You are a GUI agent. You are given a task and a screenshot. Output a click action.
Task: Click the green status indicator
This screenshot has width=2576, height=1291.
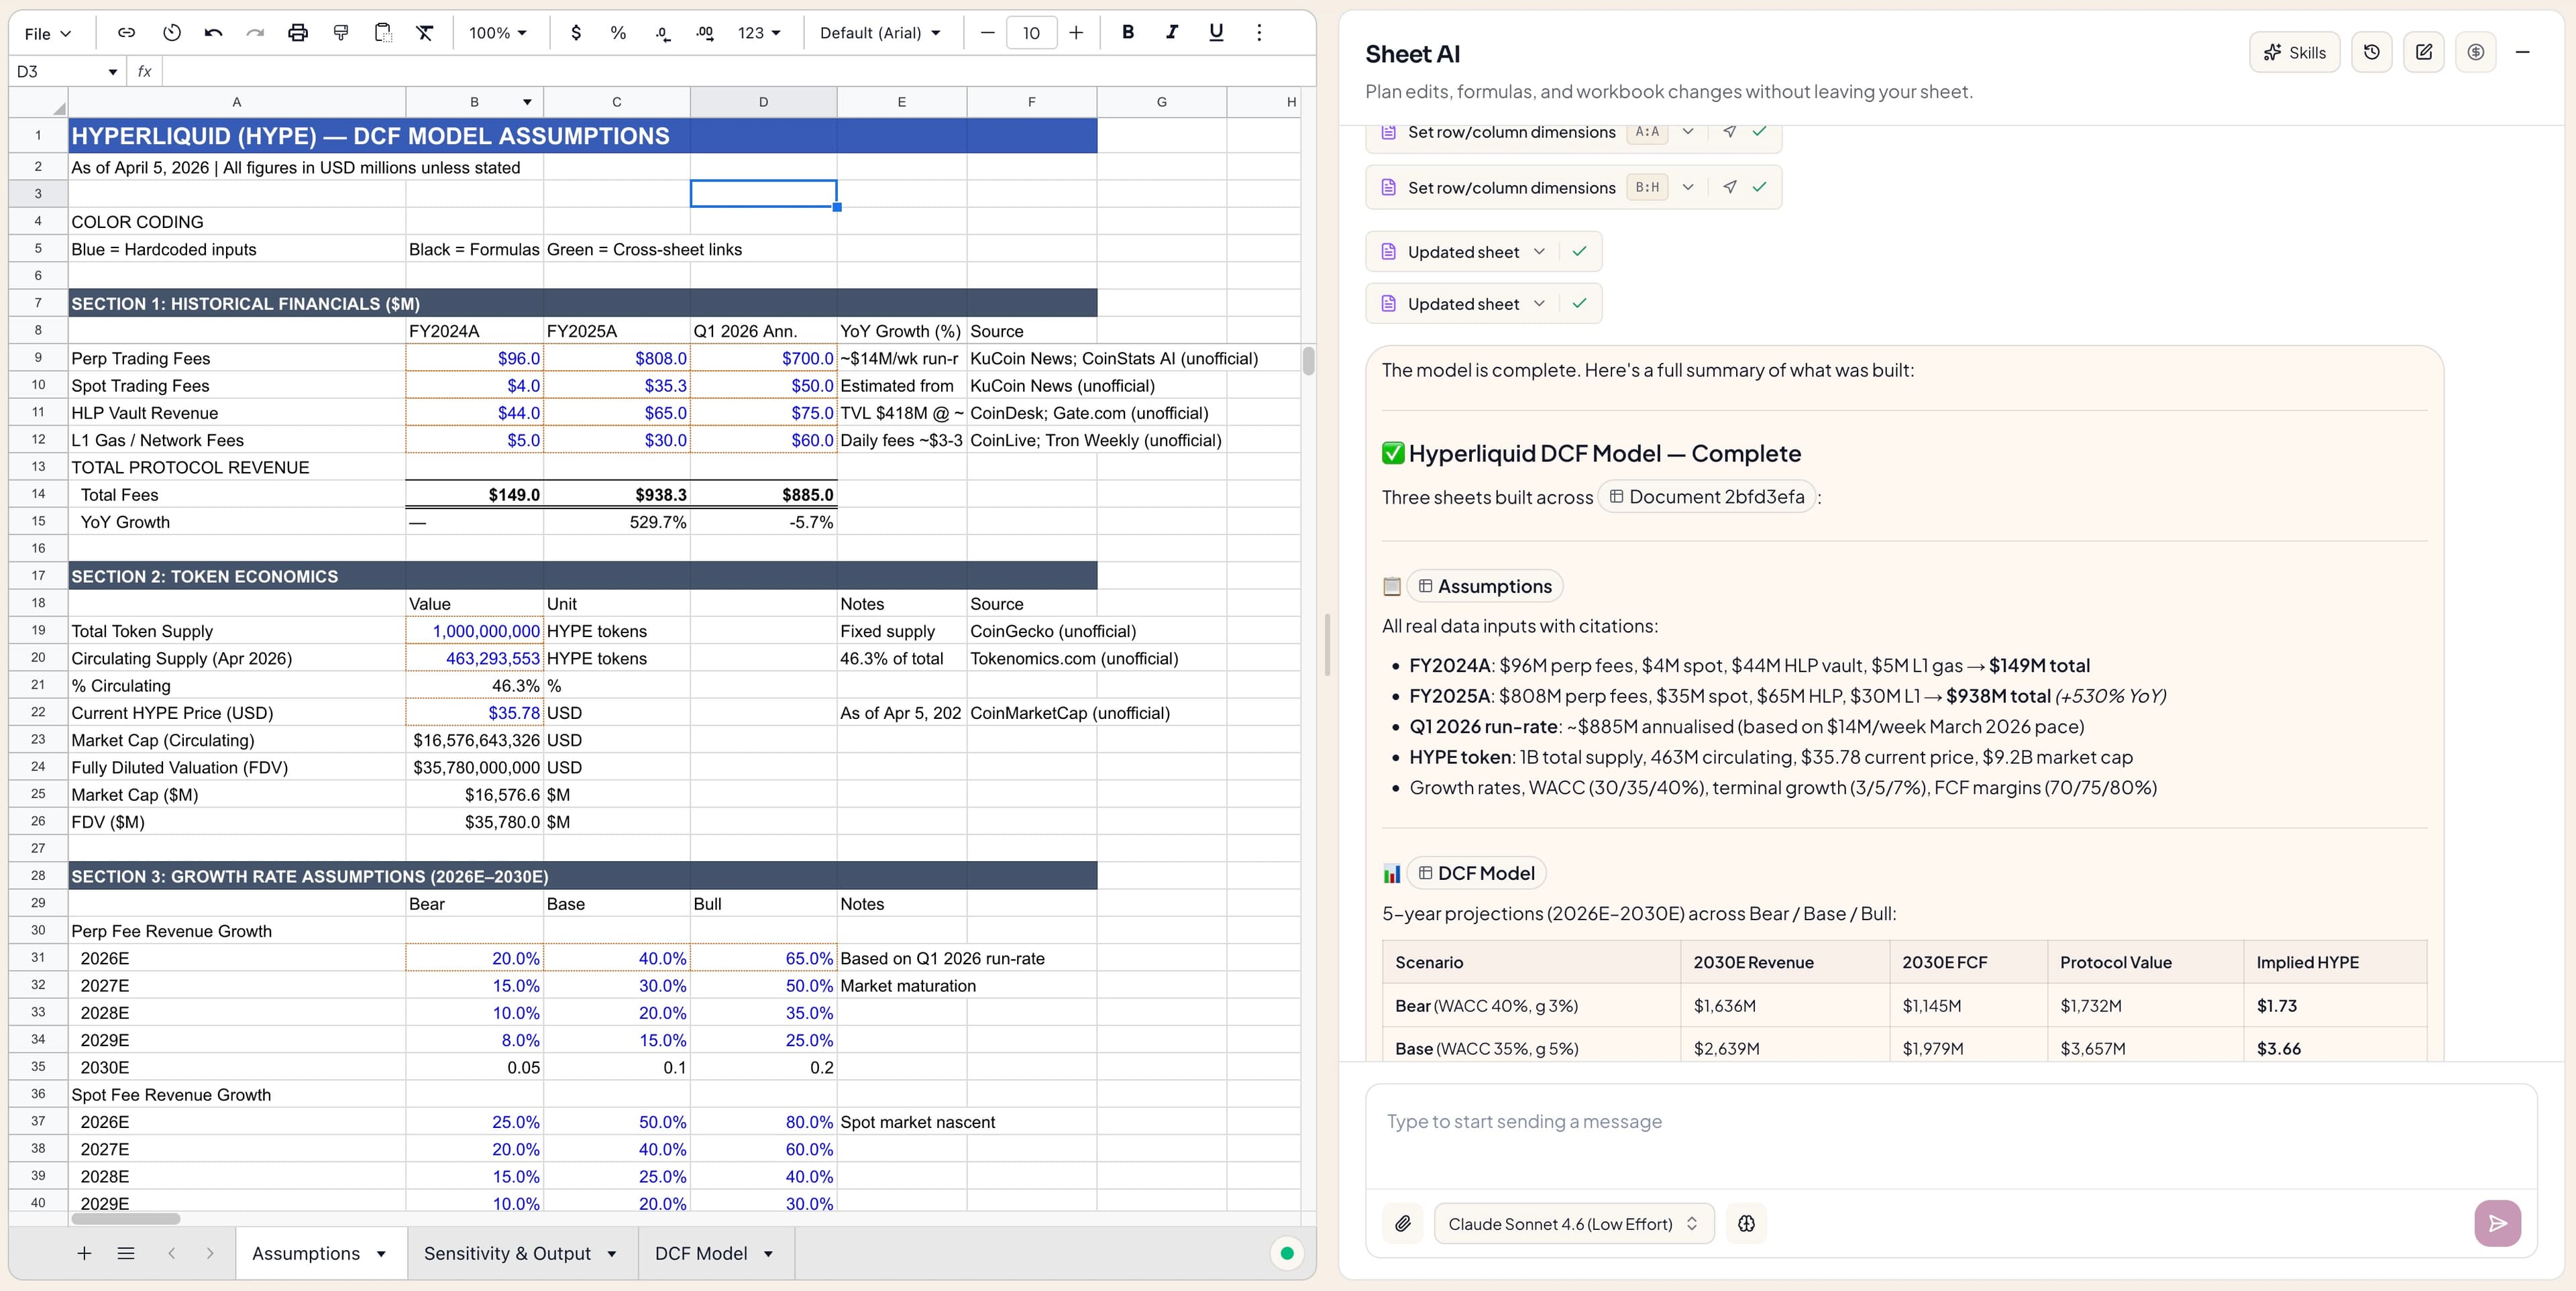pyautogui.click(x=1287, y=1253)
